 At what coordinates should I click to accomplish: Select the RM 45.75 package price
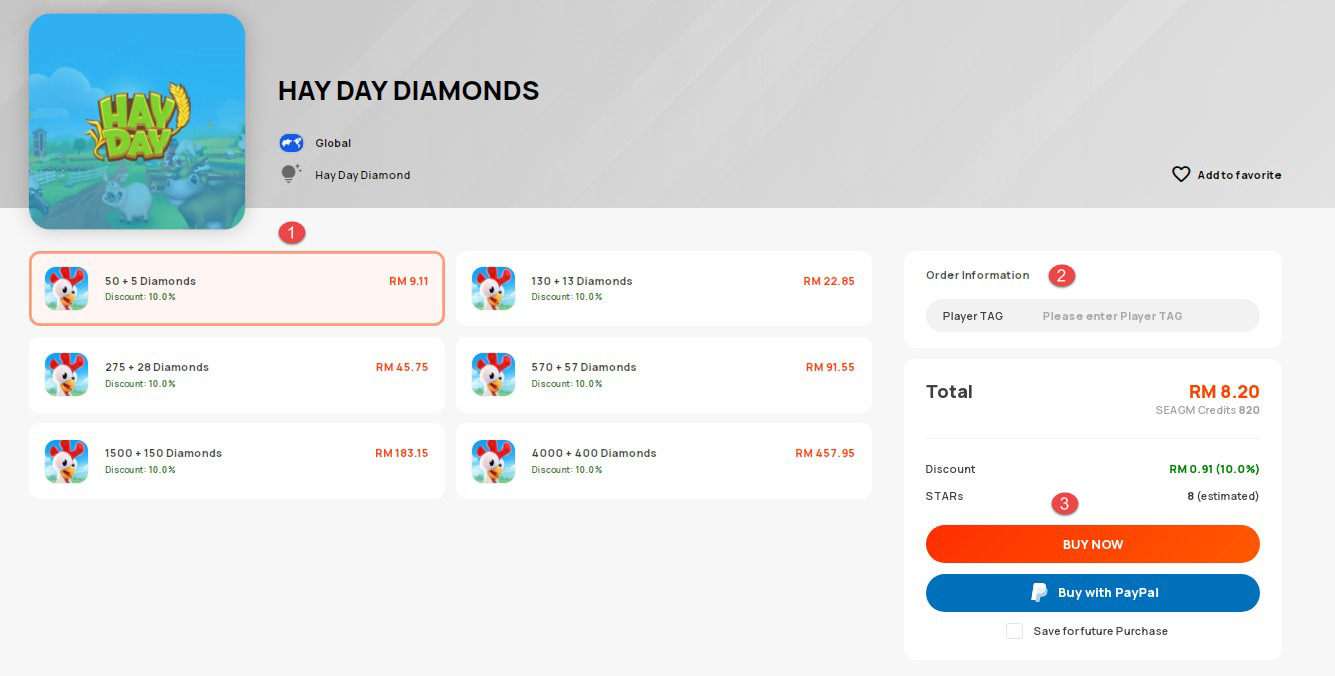coord(402,367)
